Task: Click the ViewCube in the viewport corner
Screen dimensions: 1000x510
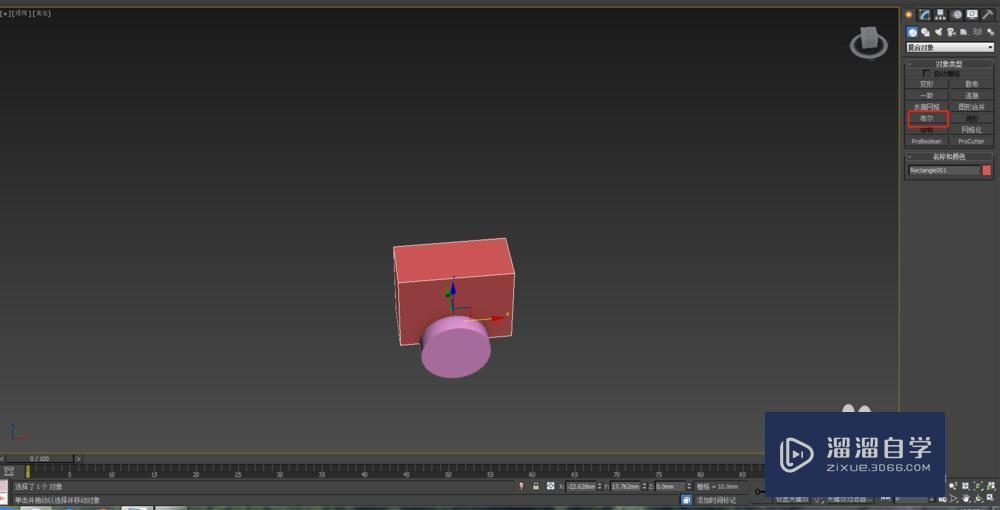Action: pyautogui.click(x=869, y=43)
